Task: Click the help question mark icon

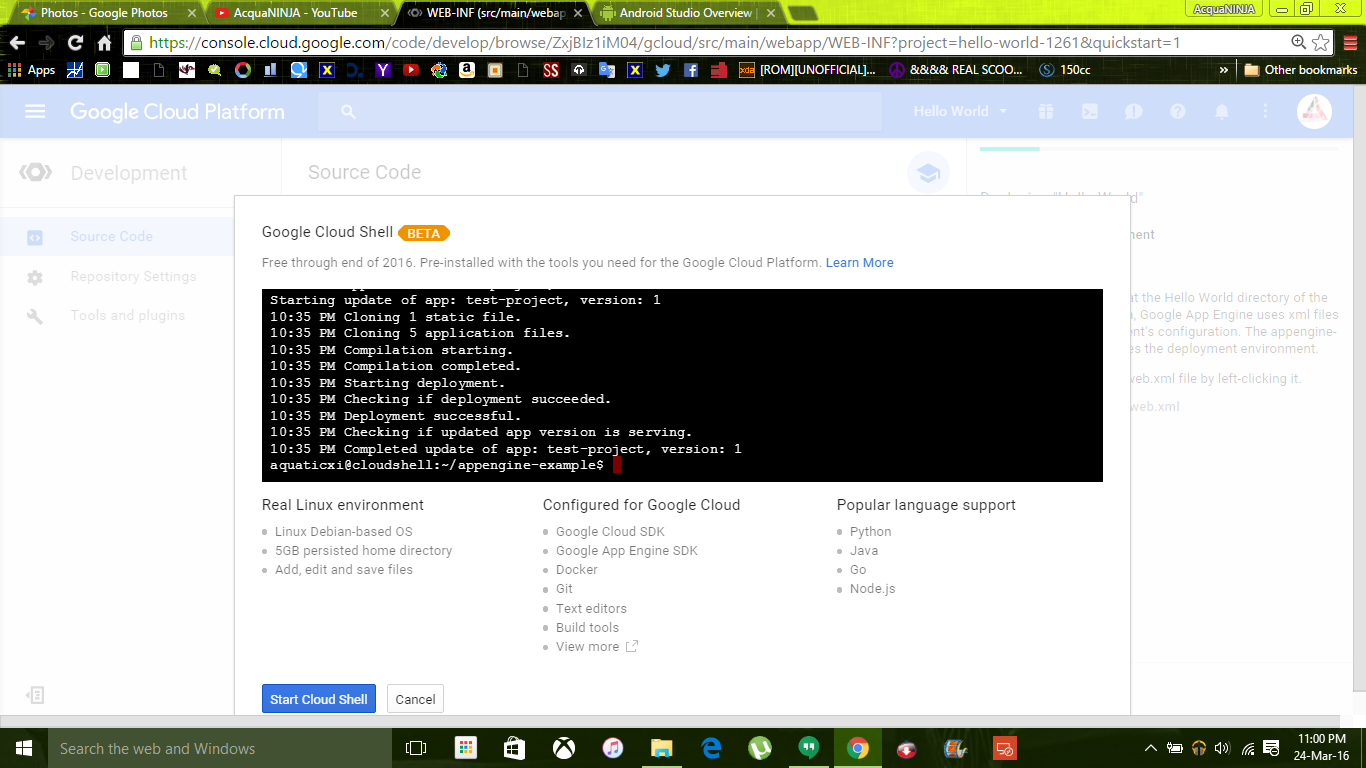Action: [1177, 112]
